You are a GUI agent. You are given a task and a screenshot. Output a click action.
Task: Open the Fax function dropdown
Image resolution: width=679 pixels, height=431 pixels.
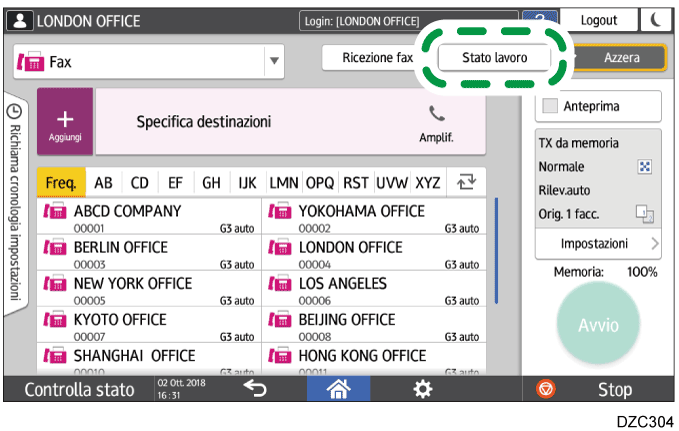pyautogui.click(x=273, y=61)
